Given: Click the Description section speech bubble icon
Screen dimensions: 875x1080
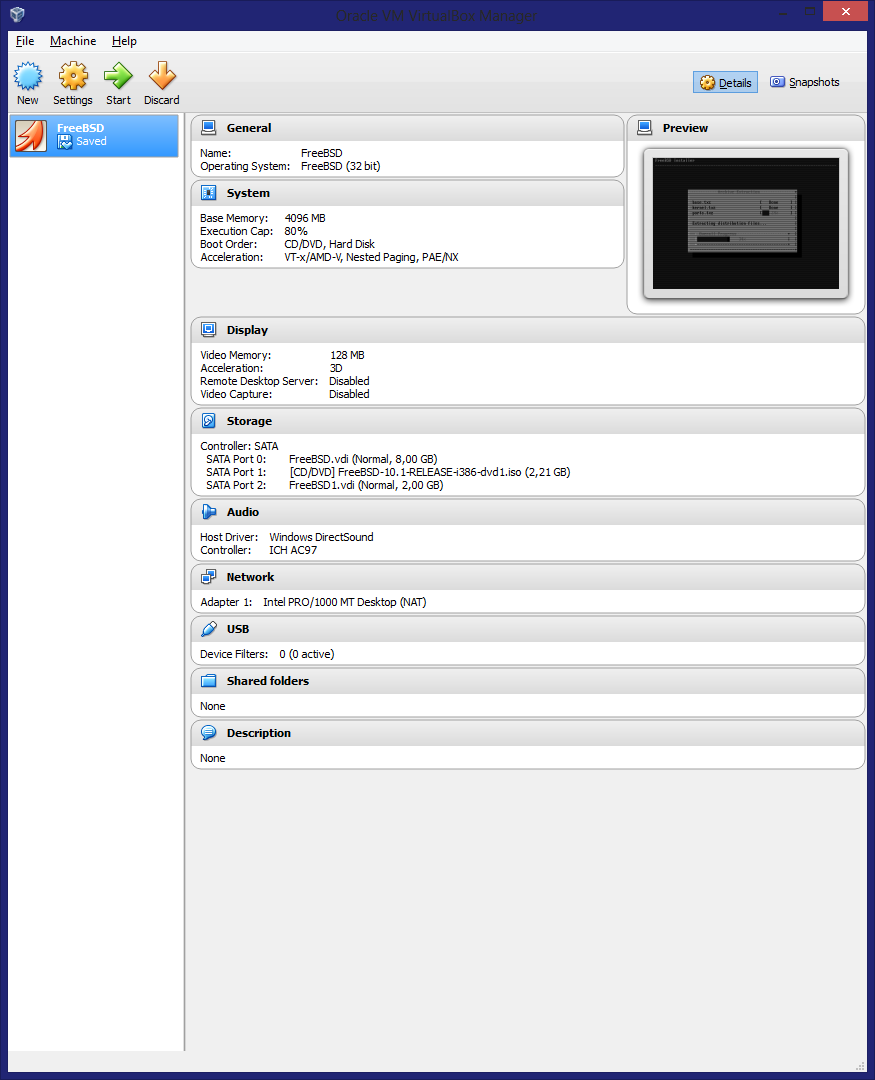Looking at the screenshot, I should pyautogui.click(x=208, y=733).
